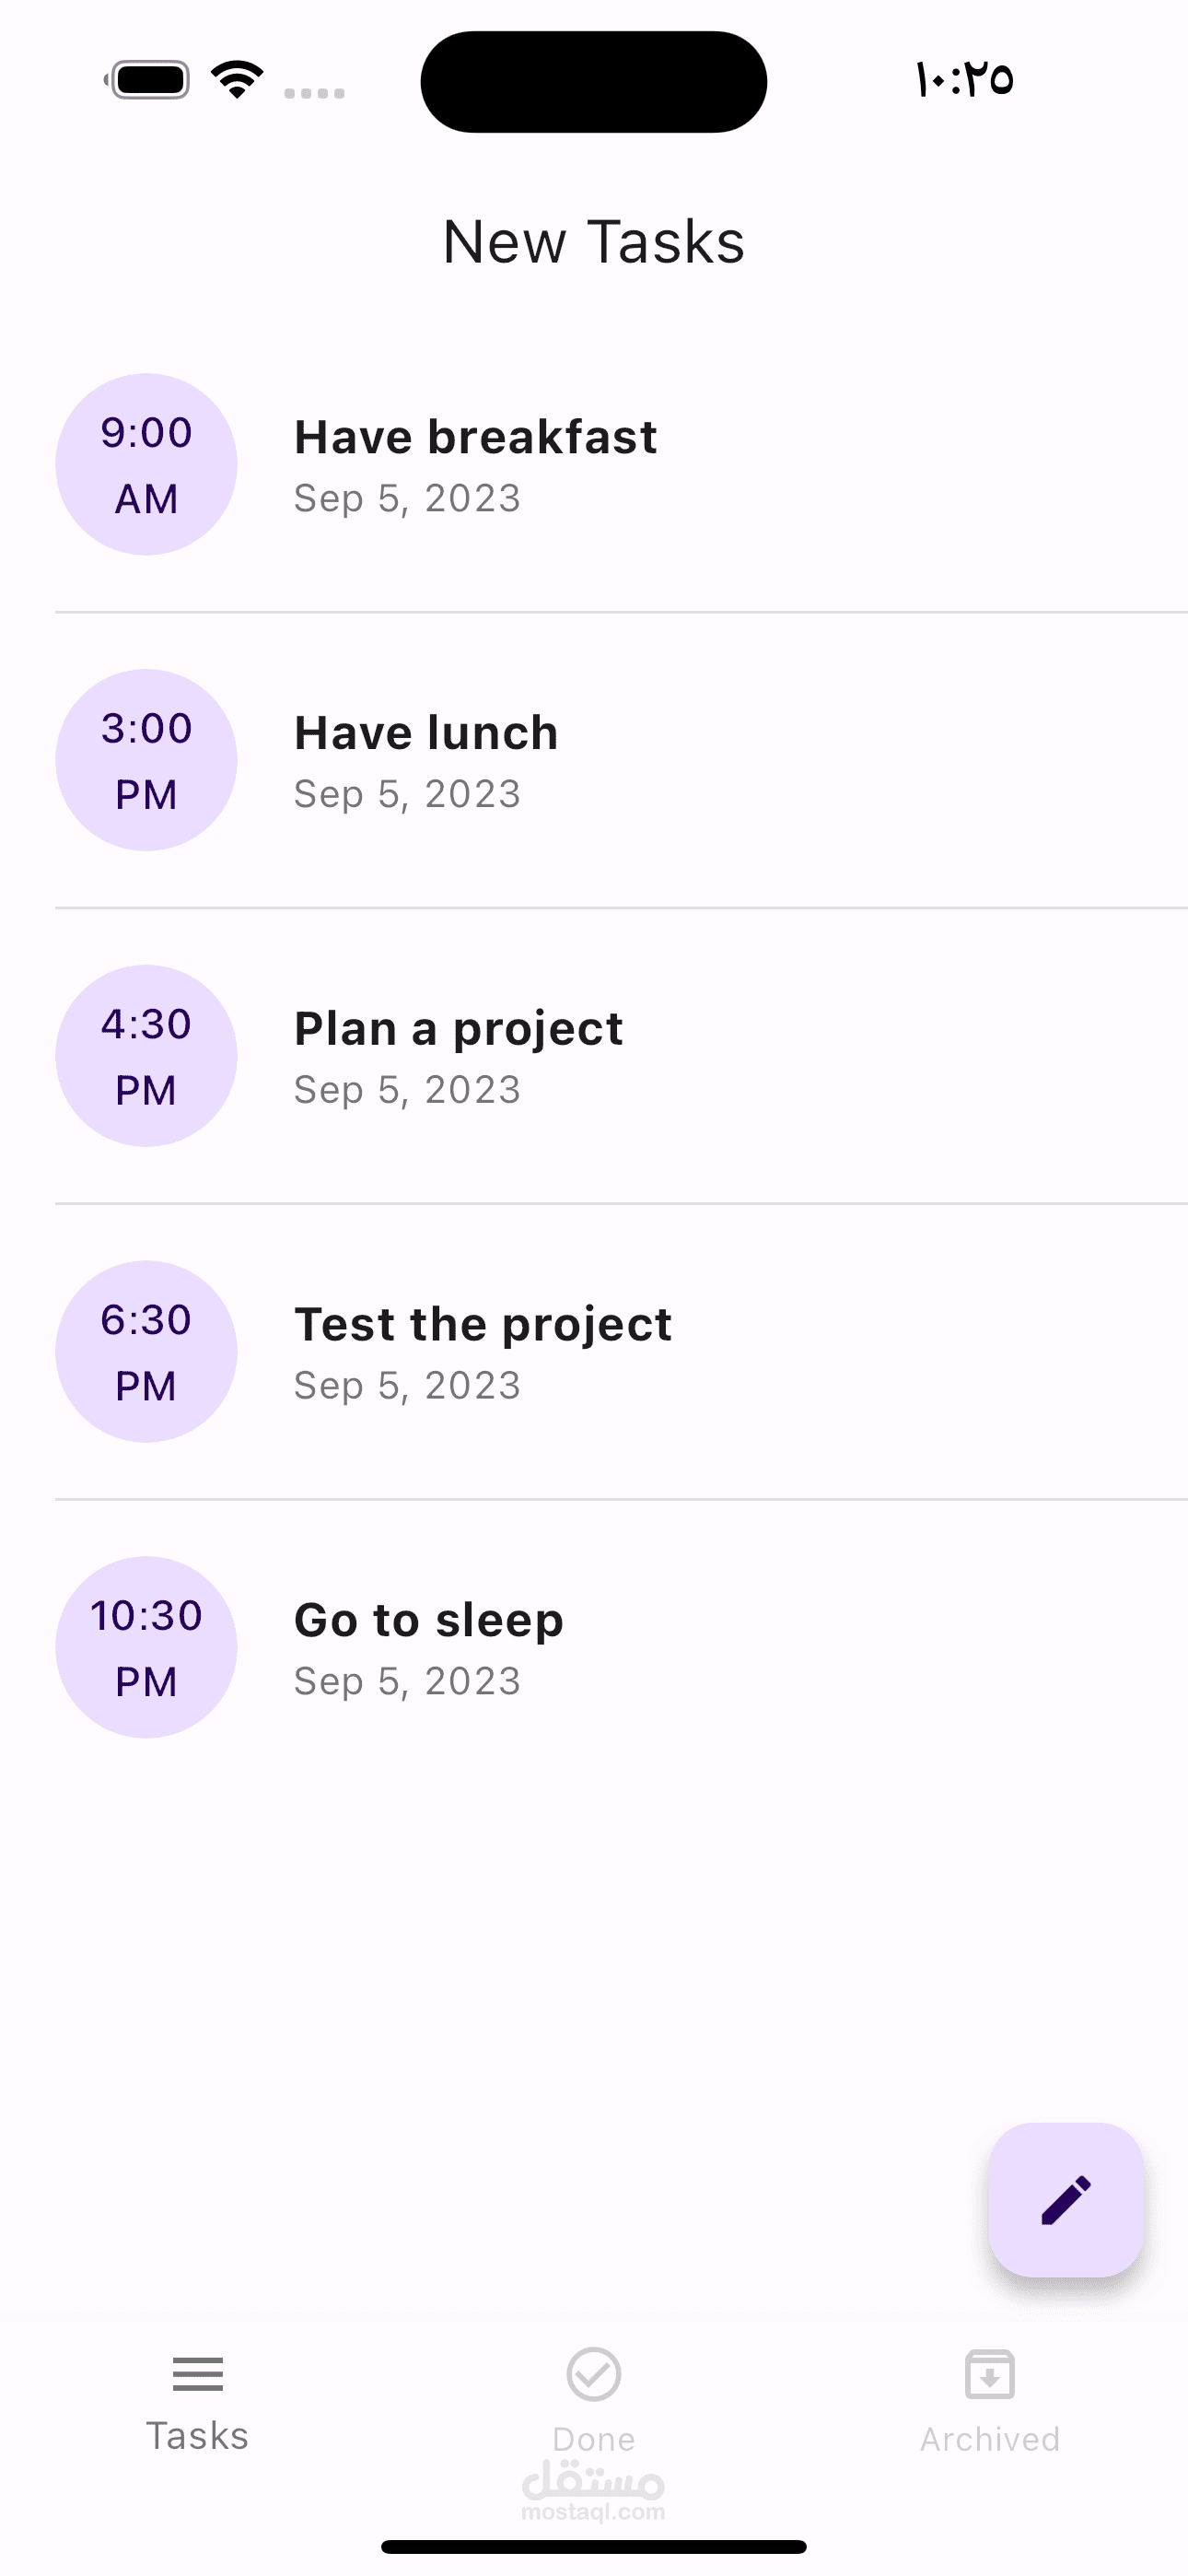Select the Tasks tab label
The width and height of the screenshot is (1188, 2576).
[198, 2436]
